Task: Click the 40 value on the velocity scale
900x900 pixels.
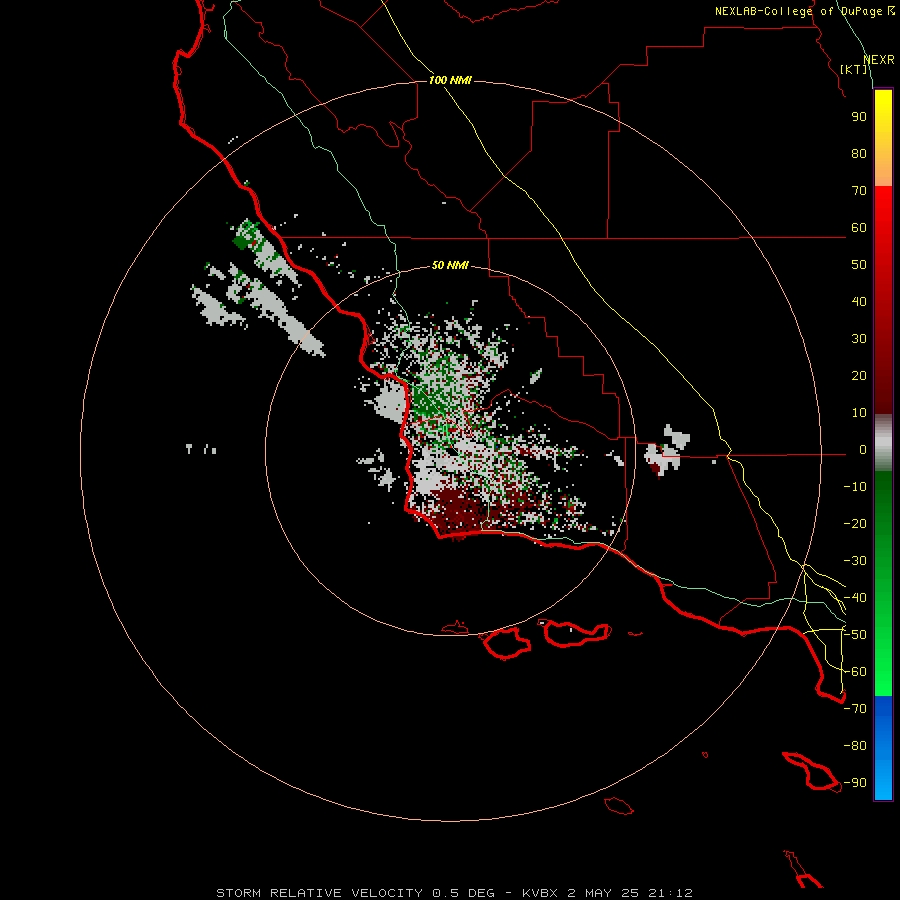Action: (x=859, y=302)
